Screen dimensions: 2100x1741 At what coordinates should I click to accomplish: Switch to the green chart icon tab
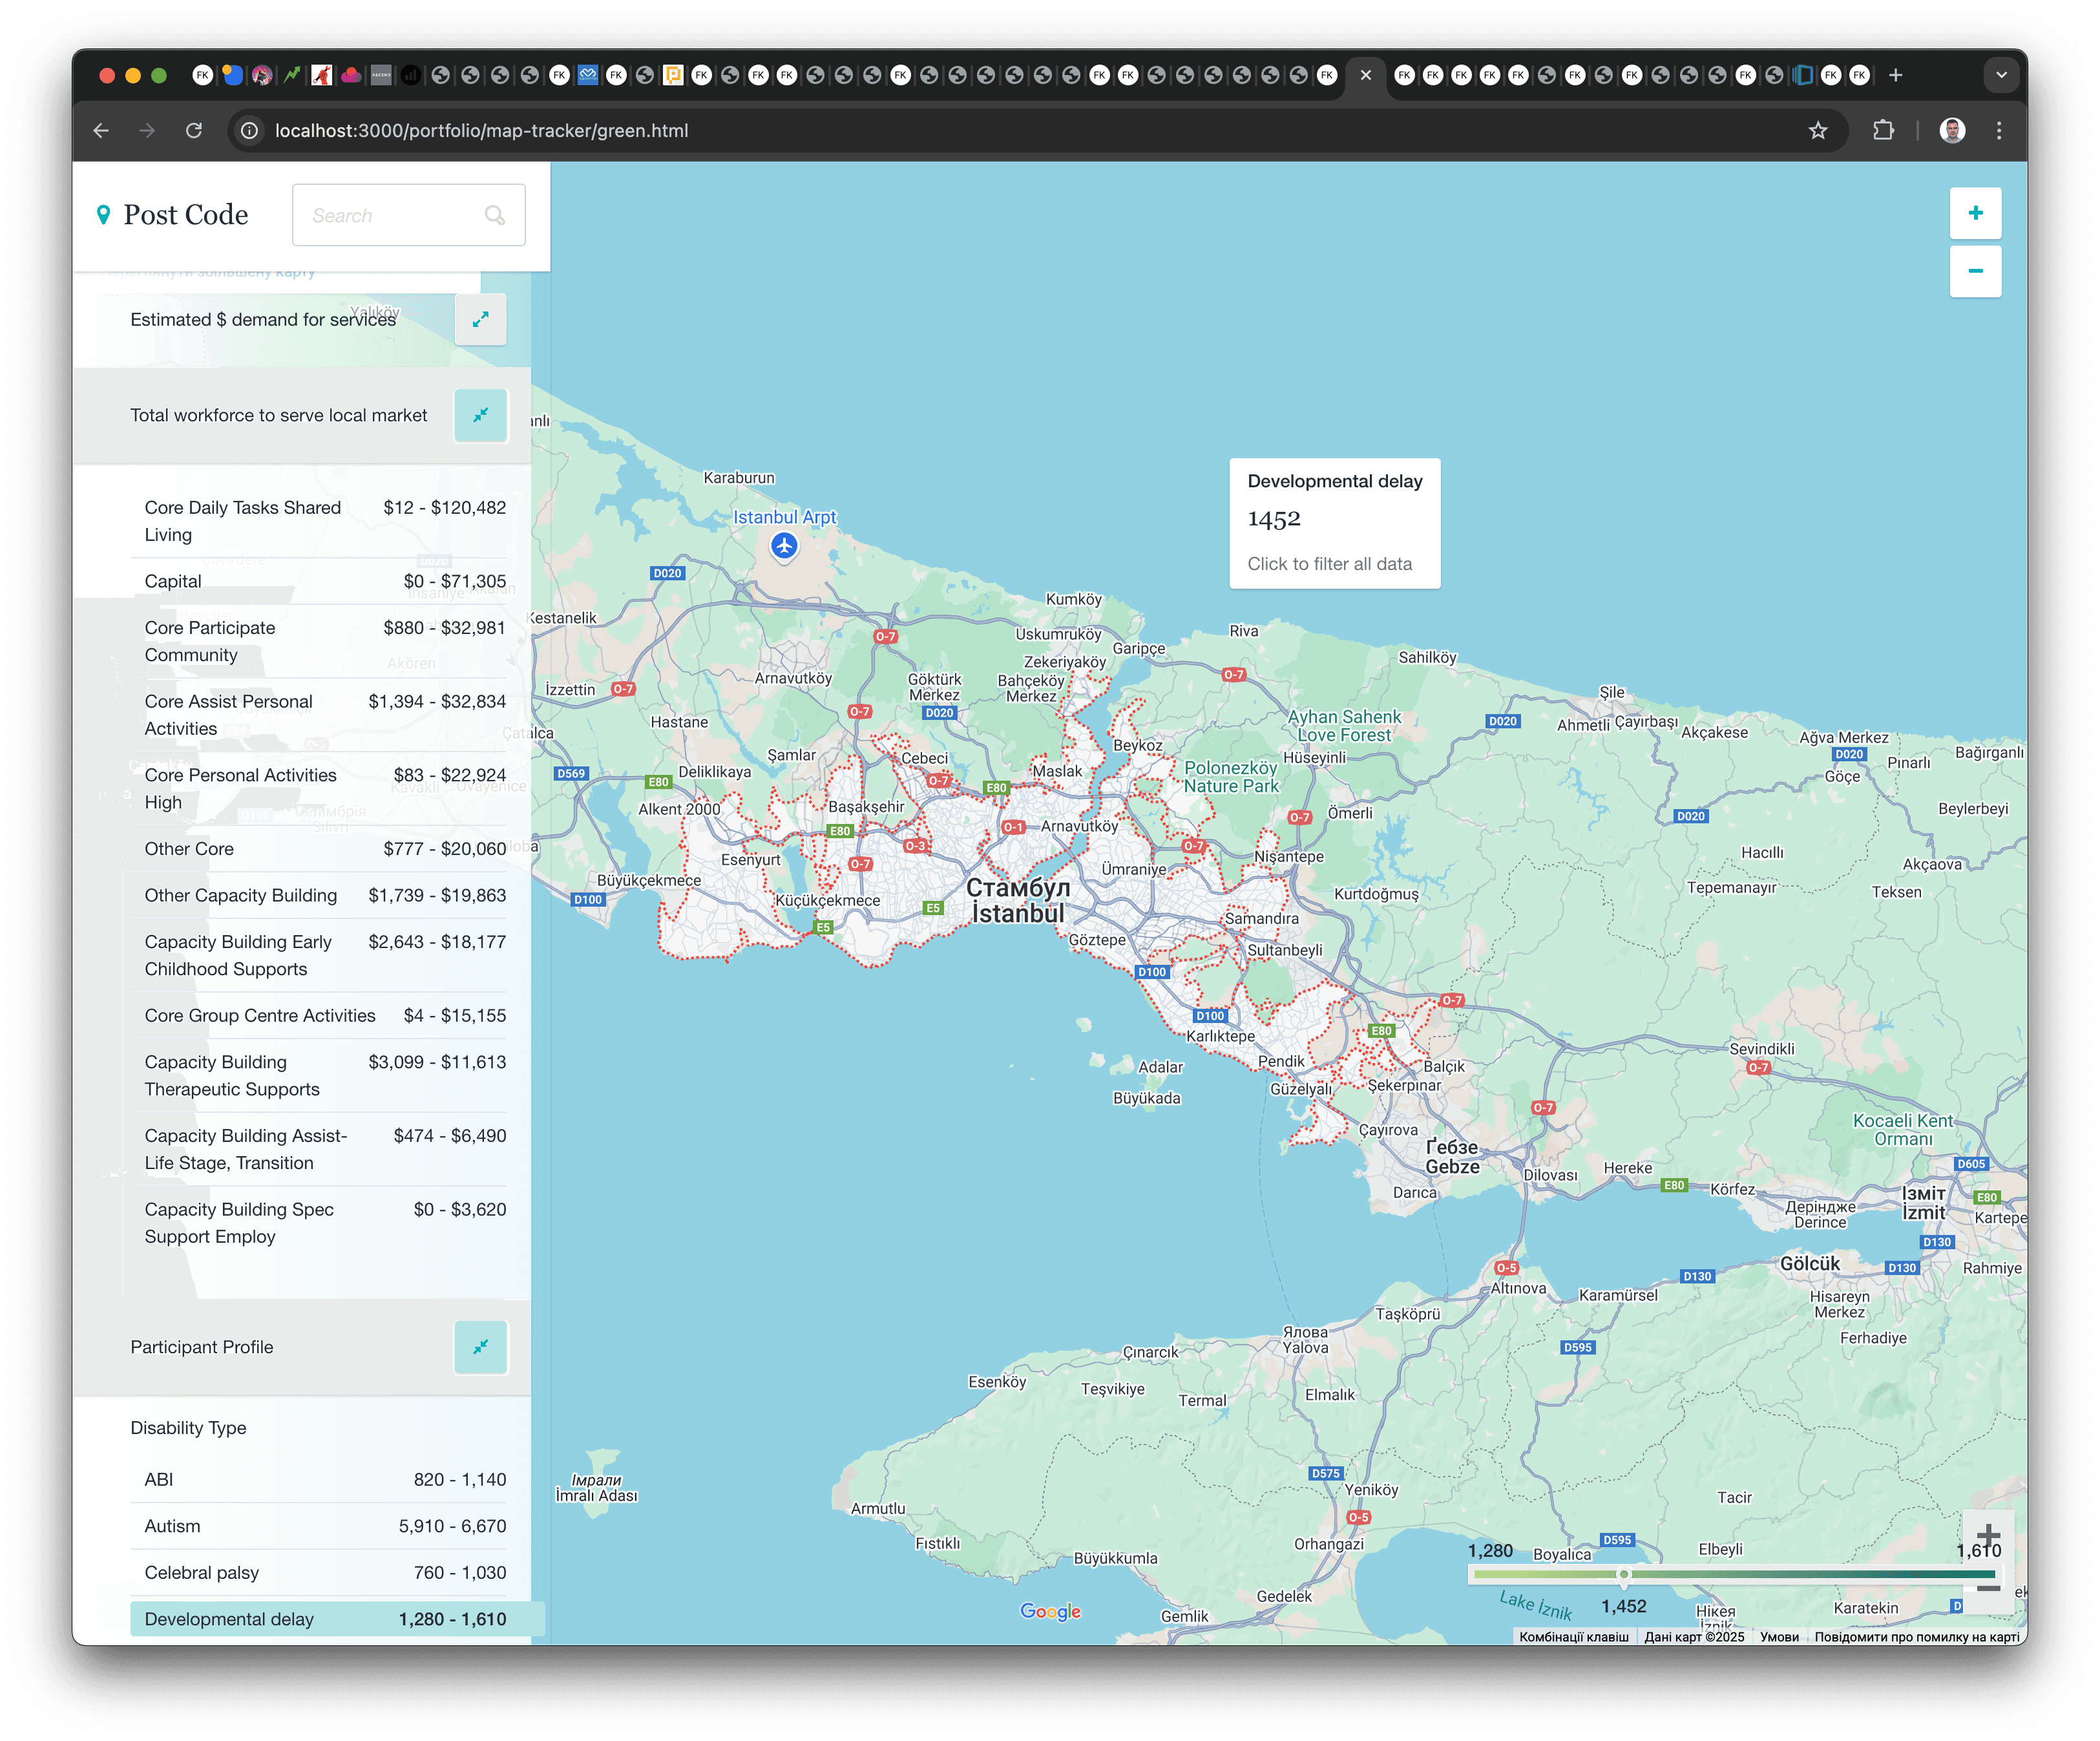pos(292,75)
